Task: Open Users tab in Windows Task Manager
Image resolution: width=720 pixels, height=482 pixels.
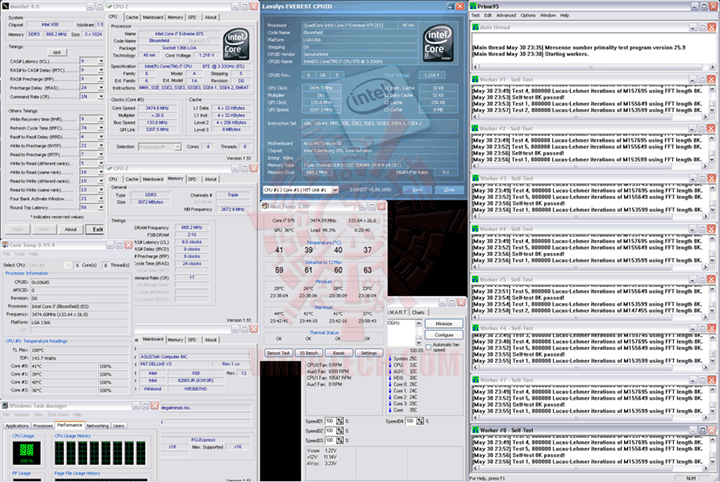Action: point(119,426)
